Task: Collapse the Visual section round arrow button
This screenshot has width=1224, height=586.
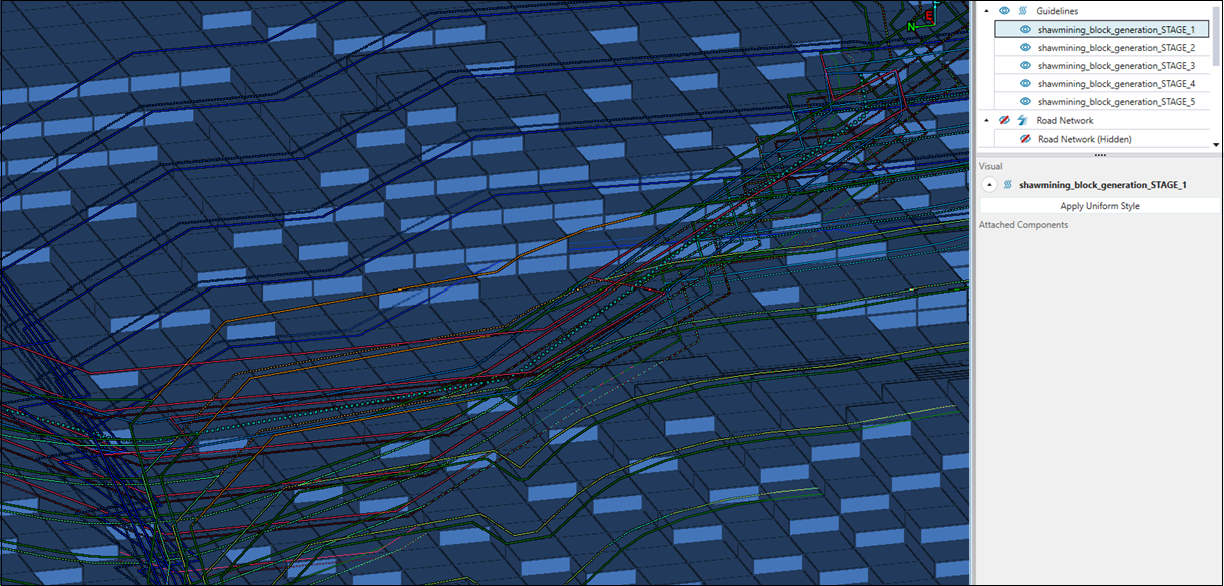Action: pyautogui.click(x=988, y=185)
